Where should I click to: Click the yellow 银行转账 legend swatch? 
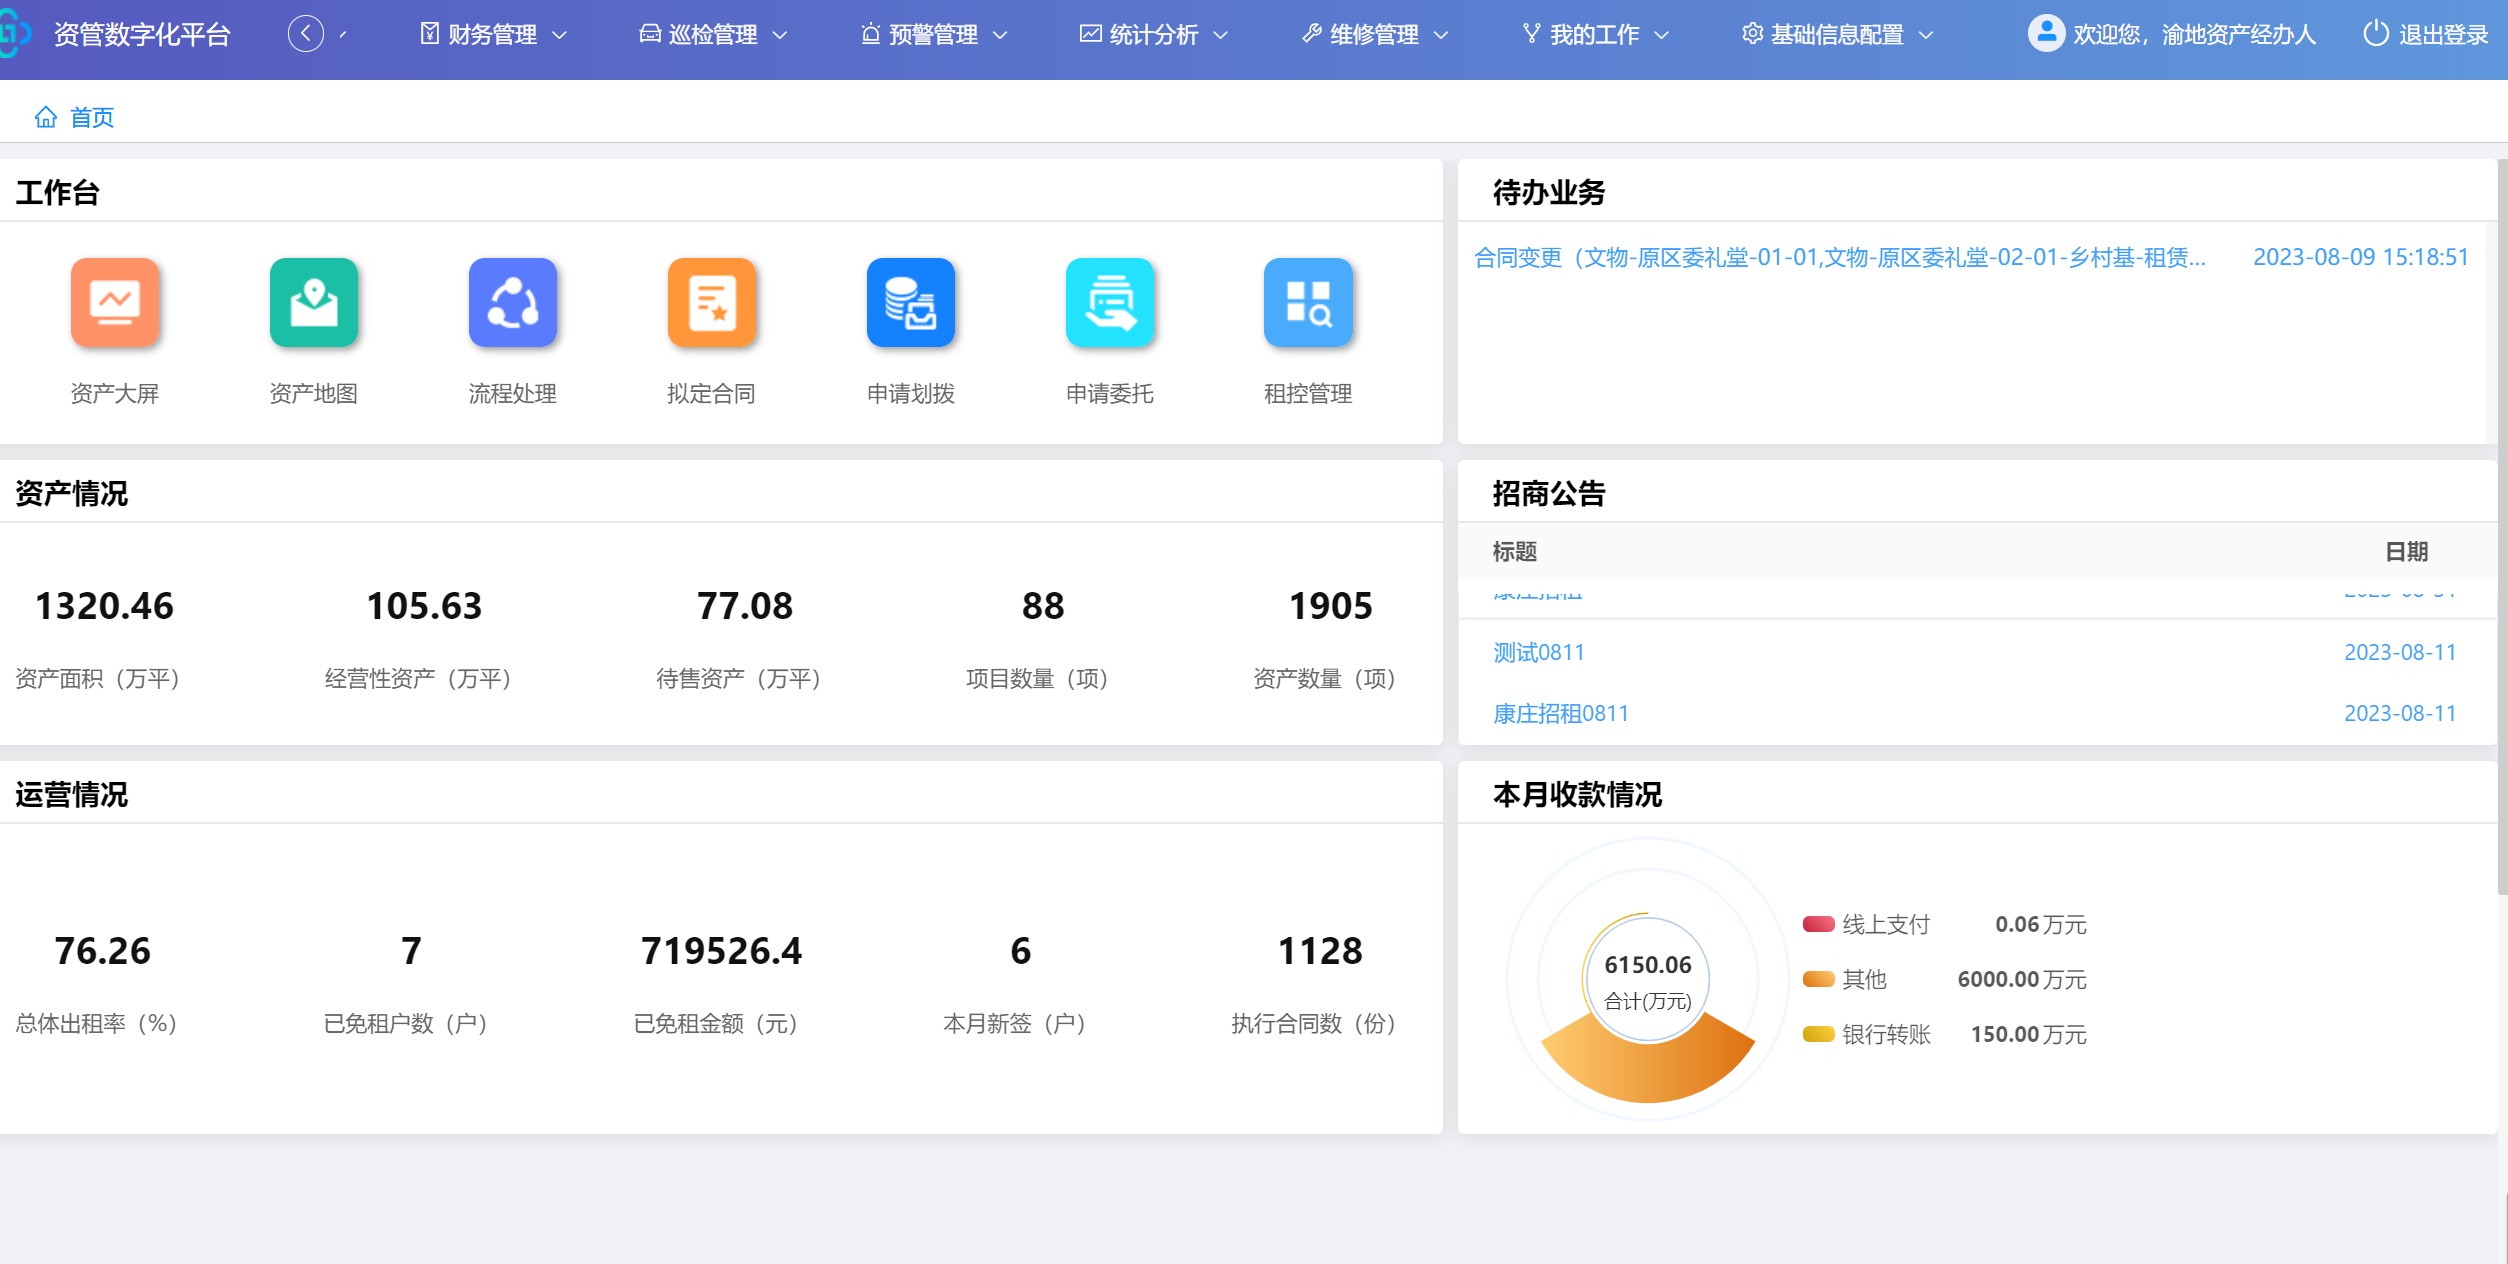tap(1818, 1034)
